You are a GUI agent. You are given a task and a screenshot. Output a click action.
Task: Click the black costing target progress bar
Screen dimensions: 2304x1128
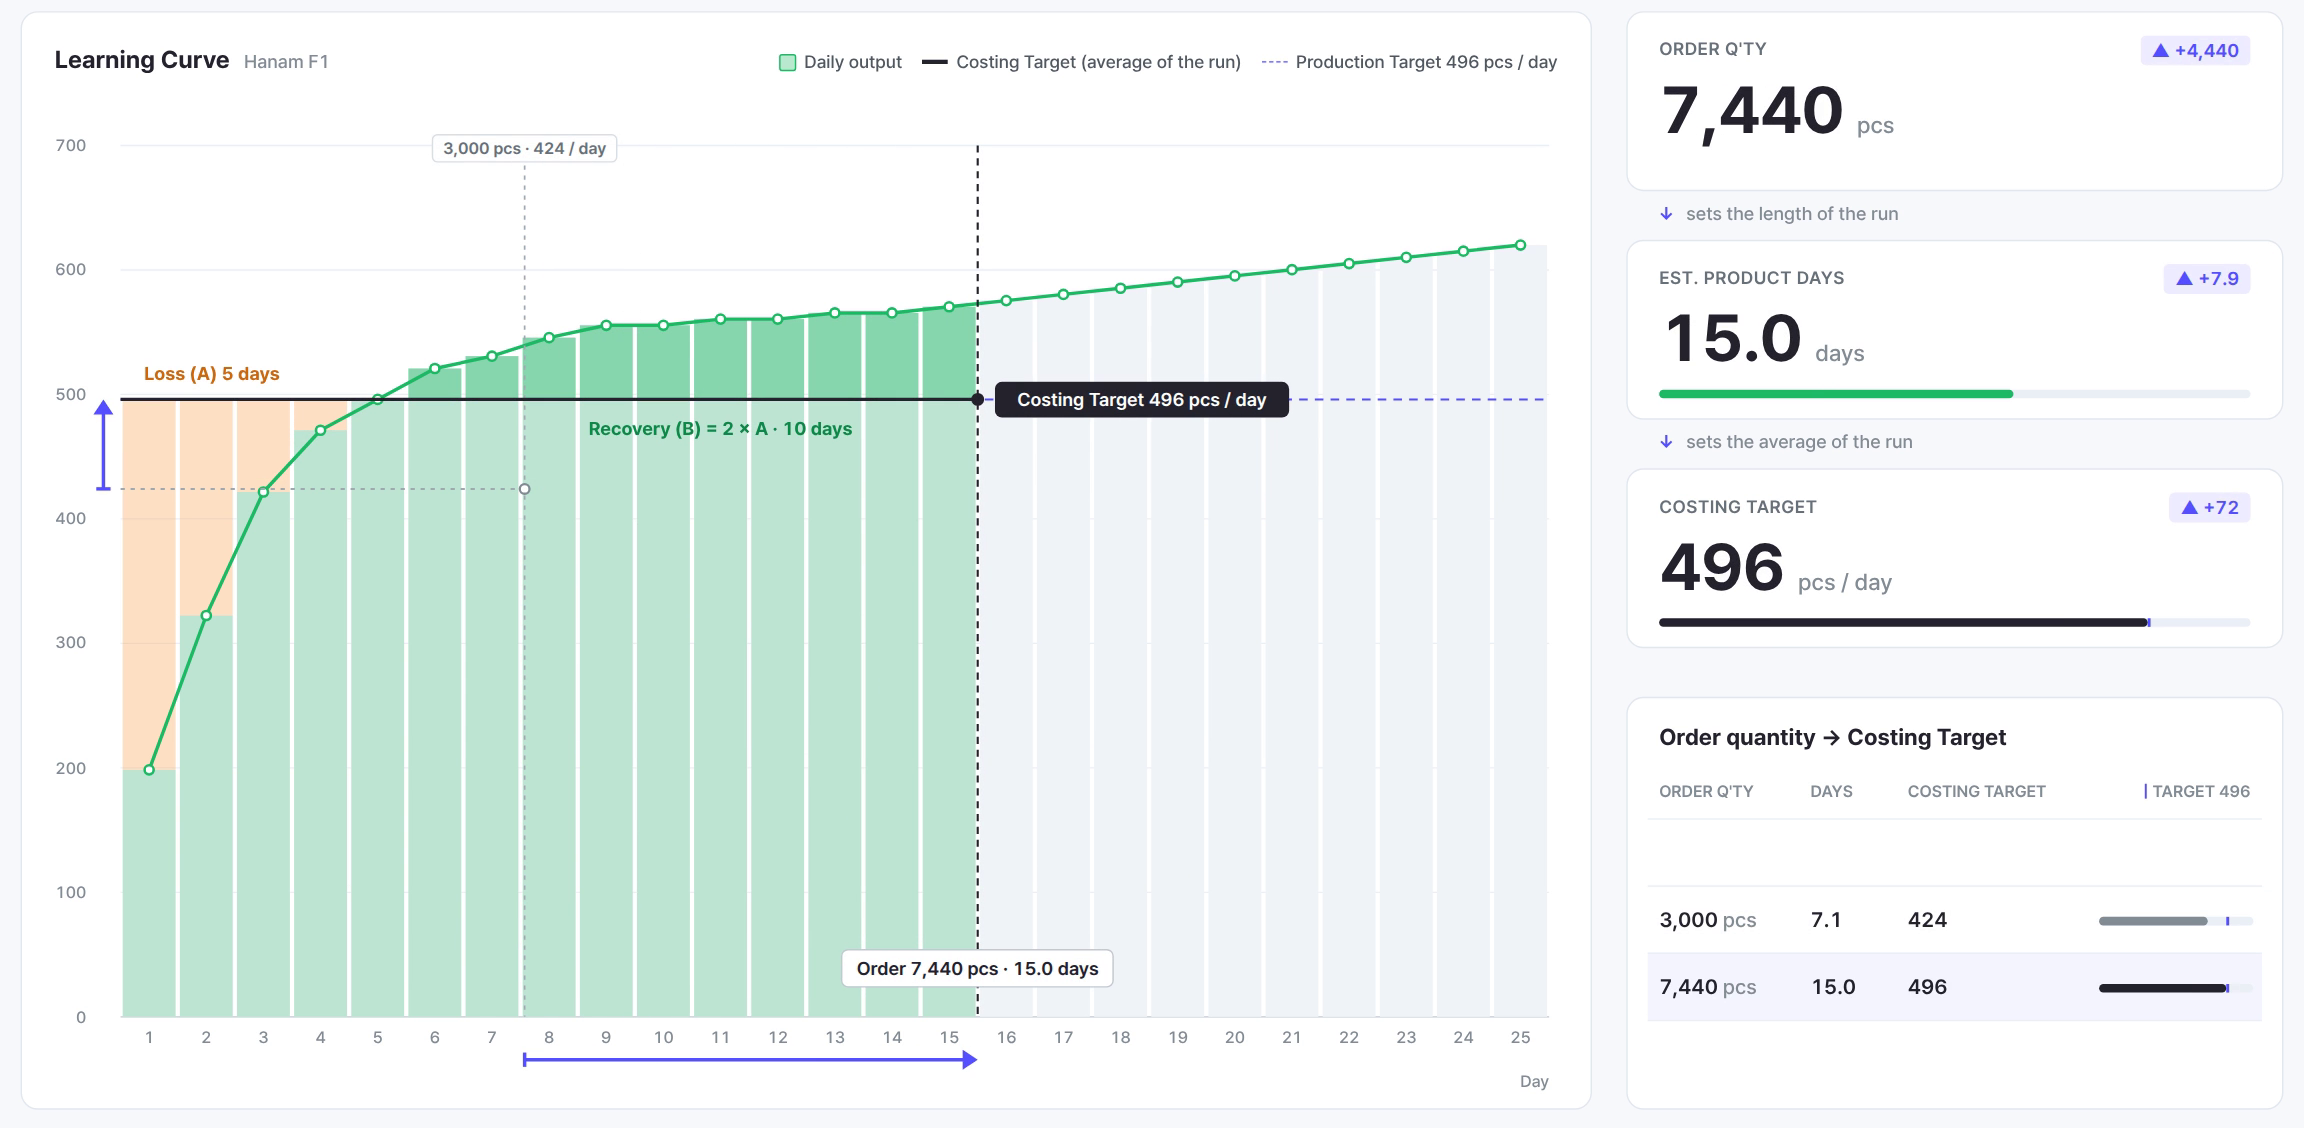(1904, 623)
